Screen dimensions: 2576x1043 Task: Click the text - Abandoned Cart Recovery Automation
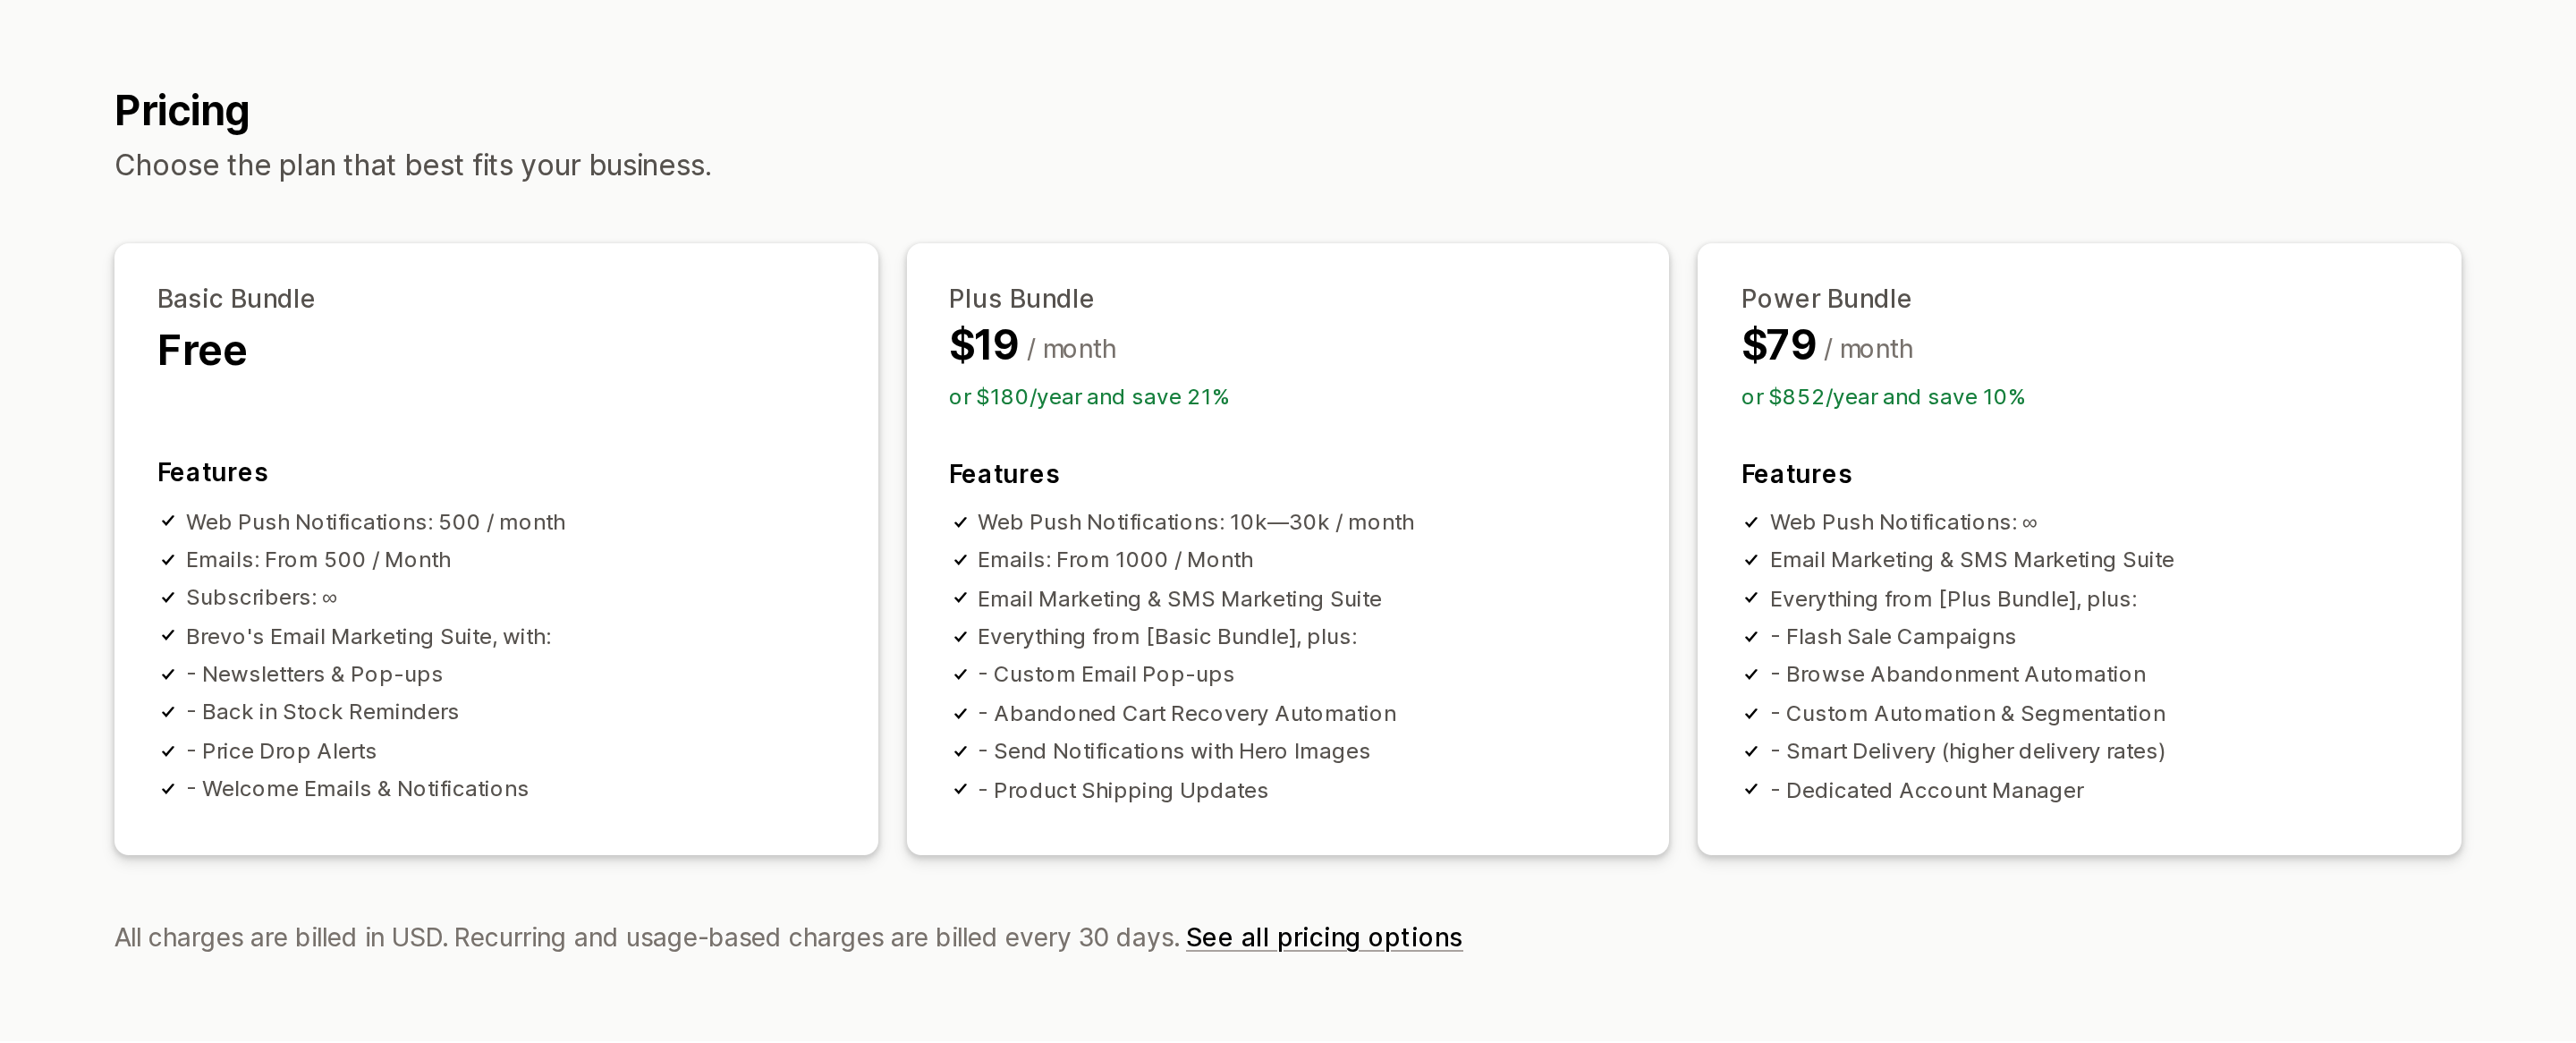click(x=1187, y=714)
